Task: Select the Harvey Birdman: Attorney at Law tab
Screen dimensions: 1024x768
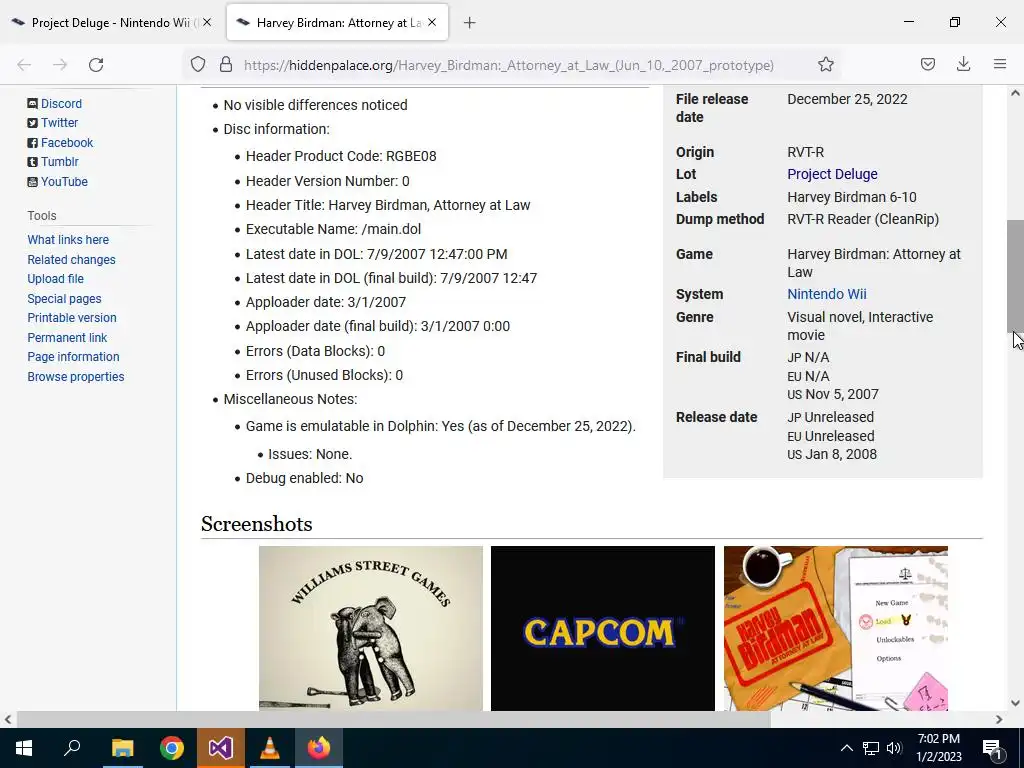Action: click(x=337, y=23)
